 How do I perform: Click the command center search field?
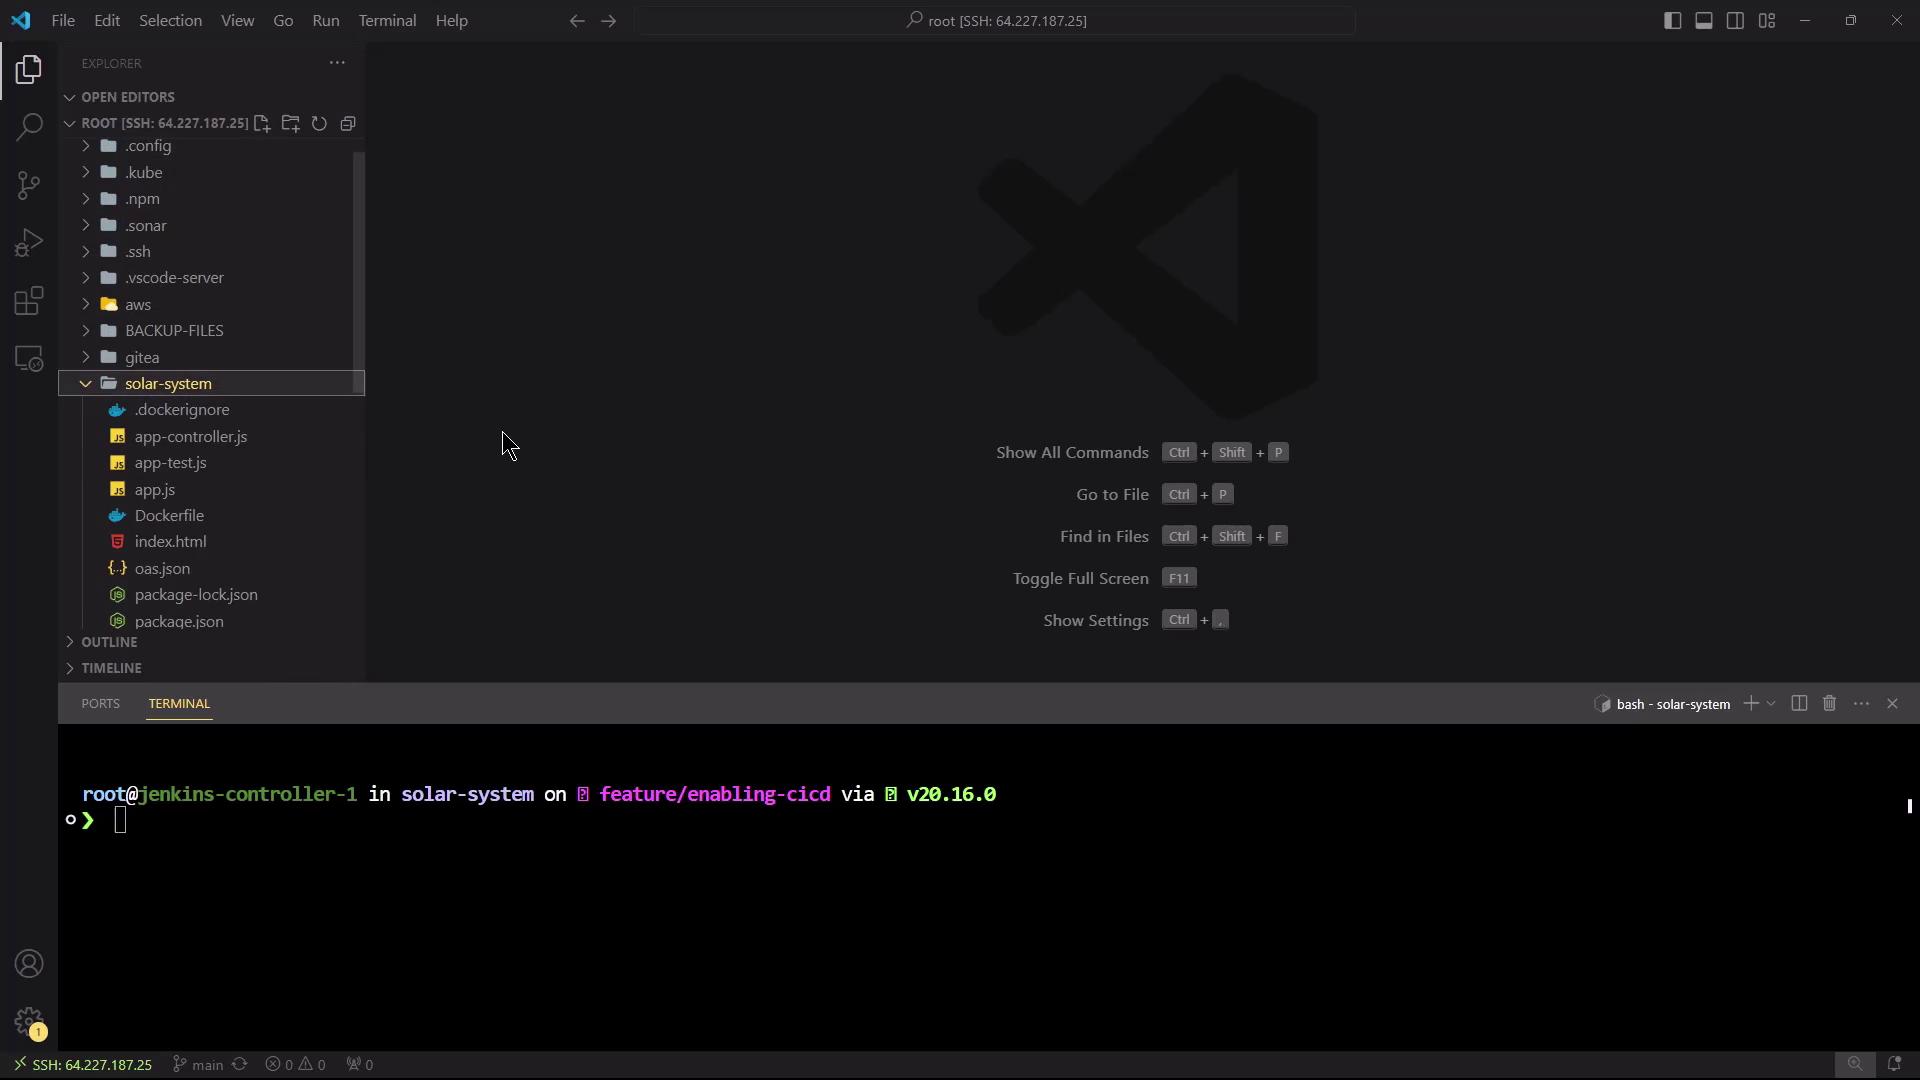click(x=995, y=20)
